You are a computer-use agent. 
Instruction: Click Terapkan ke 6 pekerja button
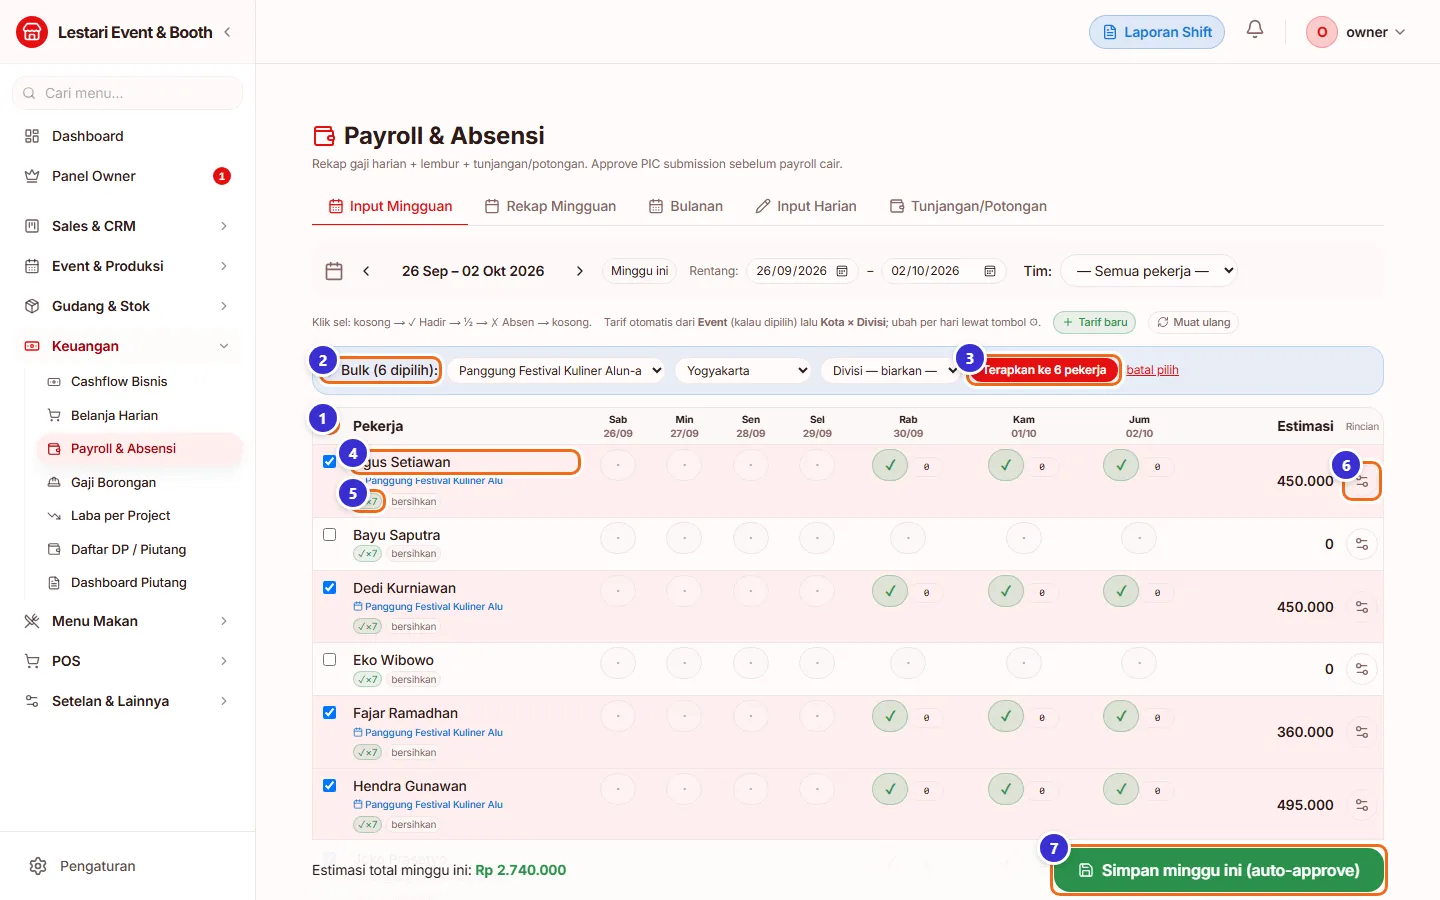pos(1044,370)
